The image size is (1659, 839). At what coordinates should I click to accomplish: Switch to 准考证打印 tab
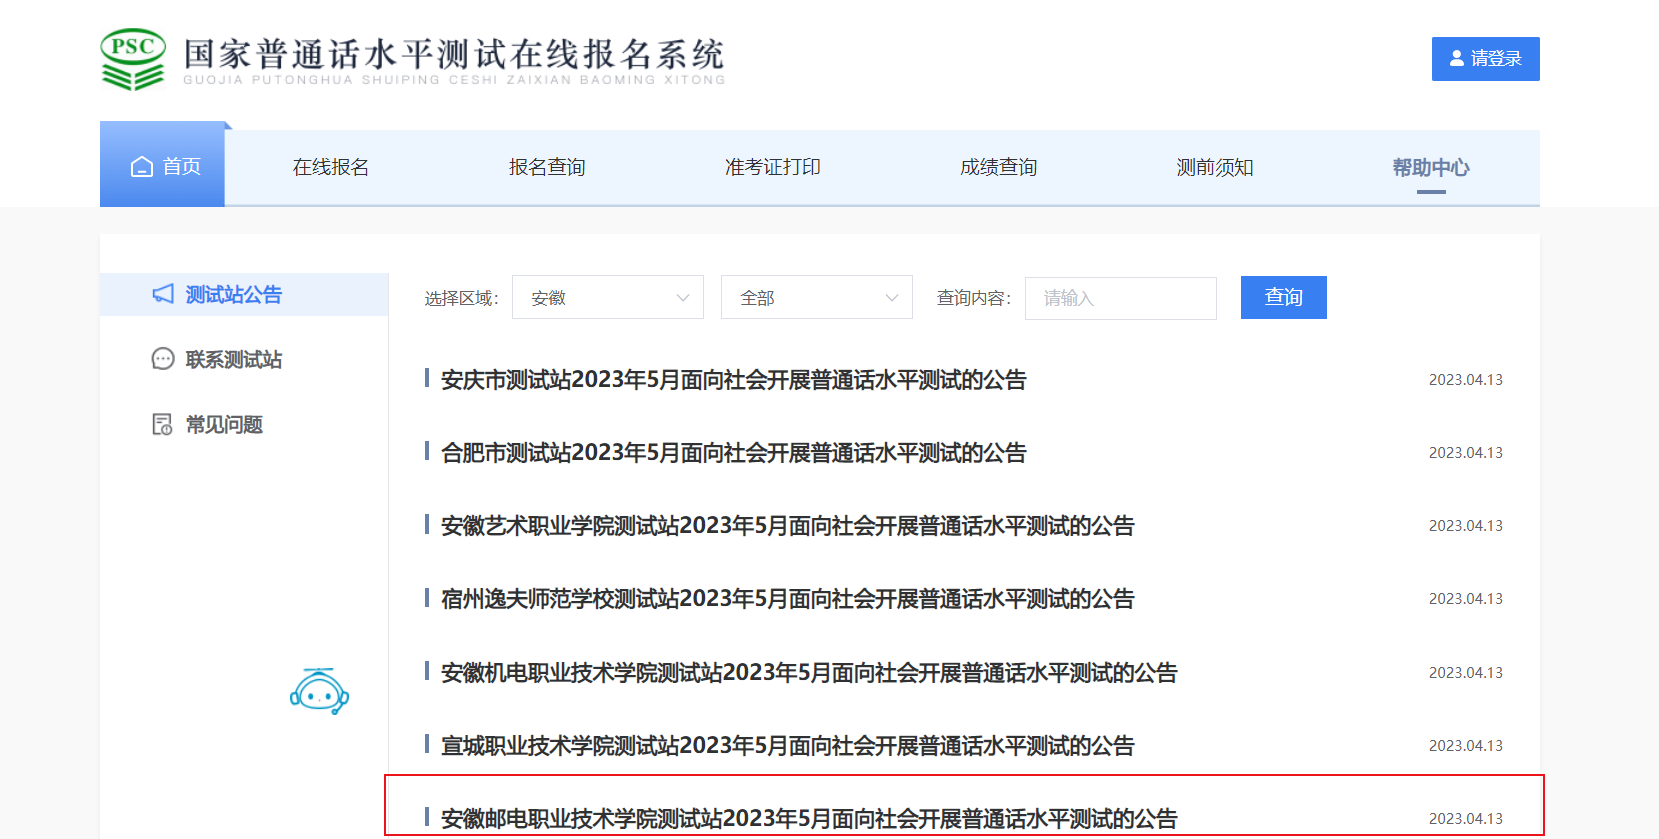(x=772, y=167)
